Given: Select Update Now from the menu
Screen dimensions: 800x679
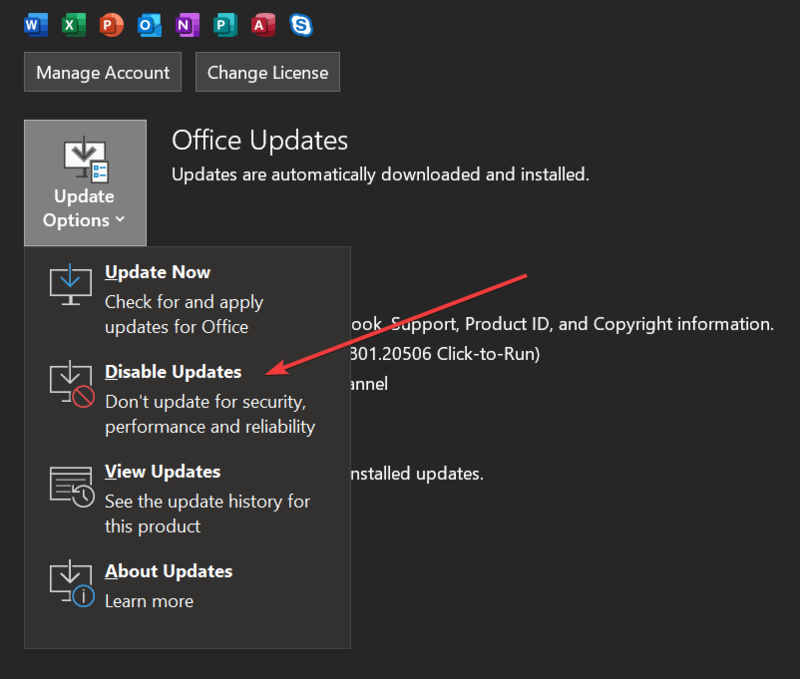Looking at the screenshot, I should coord(157,271).
